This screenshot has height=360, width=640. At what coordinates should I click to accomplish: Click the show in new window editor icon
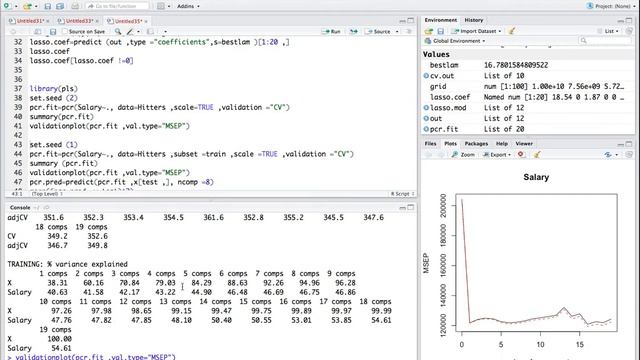38,31
